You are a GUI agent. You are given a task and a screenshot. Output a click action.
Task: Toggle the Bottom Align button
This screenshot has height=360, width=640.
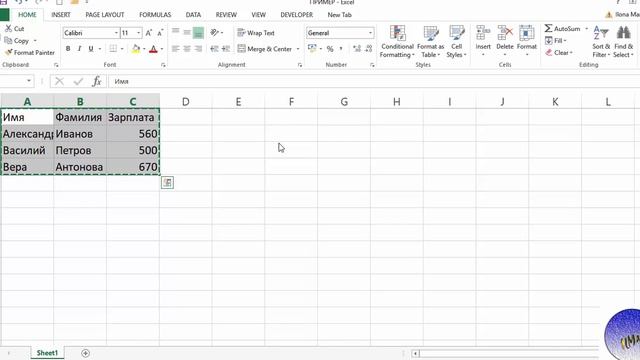198,33
